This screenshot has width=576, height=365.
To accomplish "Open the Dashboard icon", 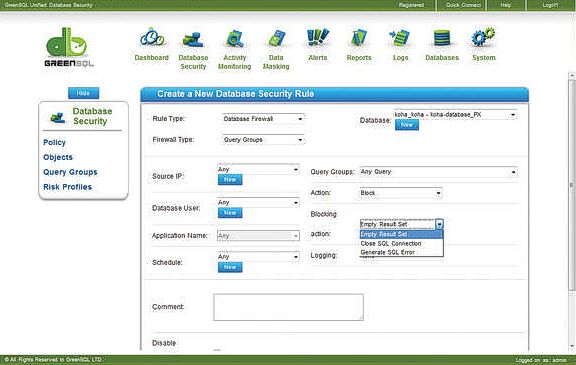I will [x=152, y=38].
